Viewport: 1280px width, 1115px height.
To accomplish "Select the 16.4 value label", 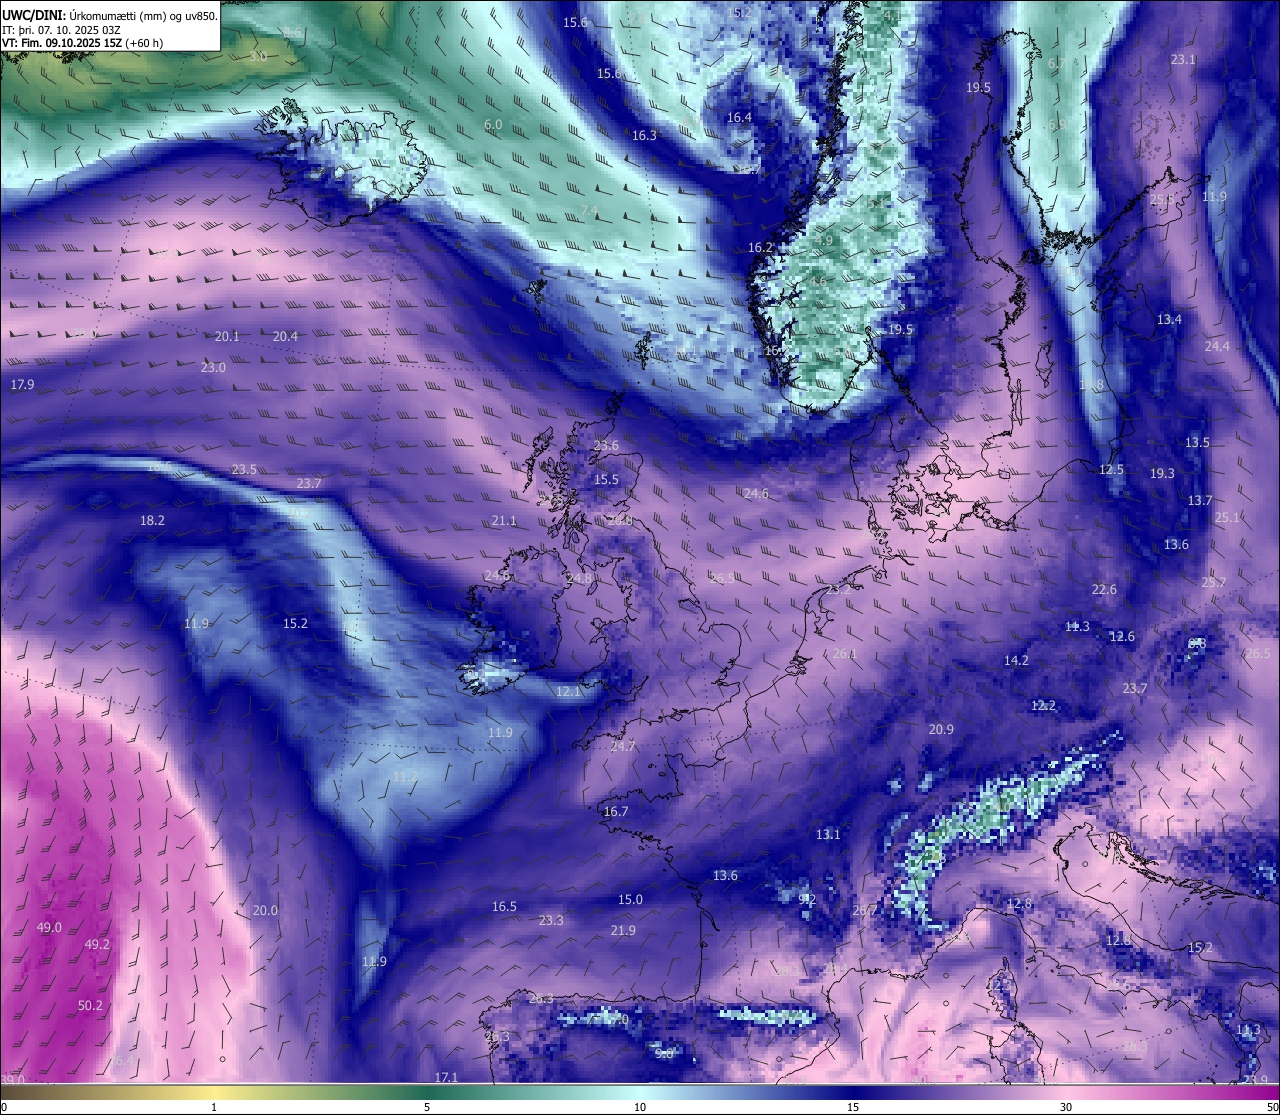I will point(739,117).
